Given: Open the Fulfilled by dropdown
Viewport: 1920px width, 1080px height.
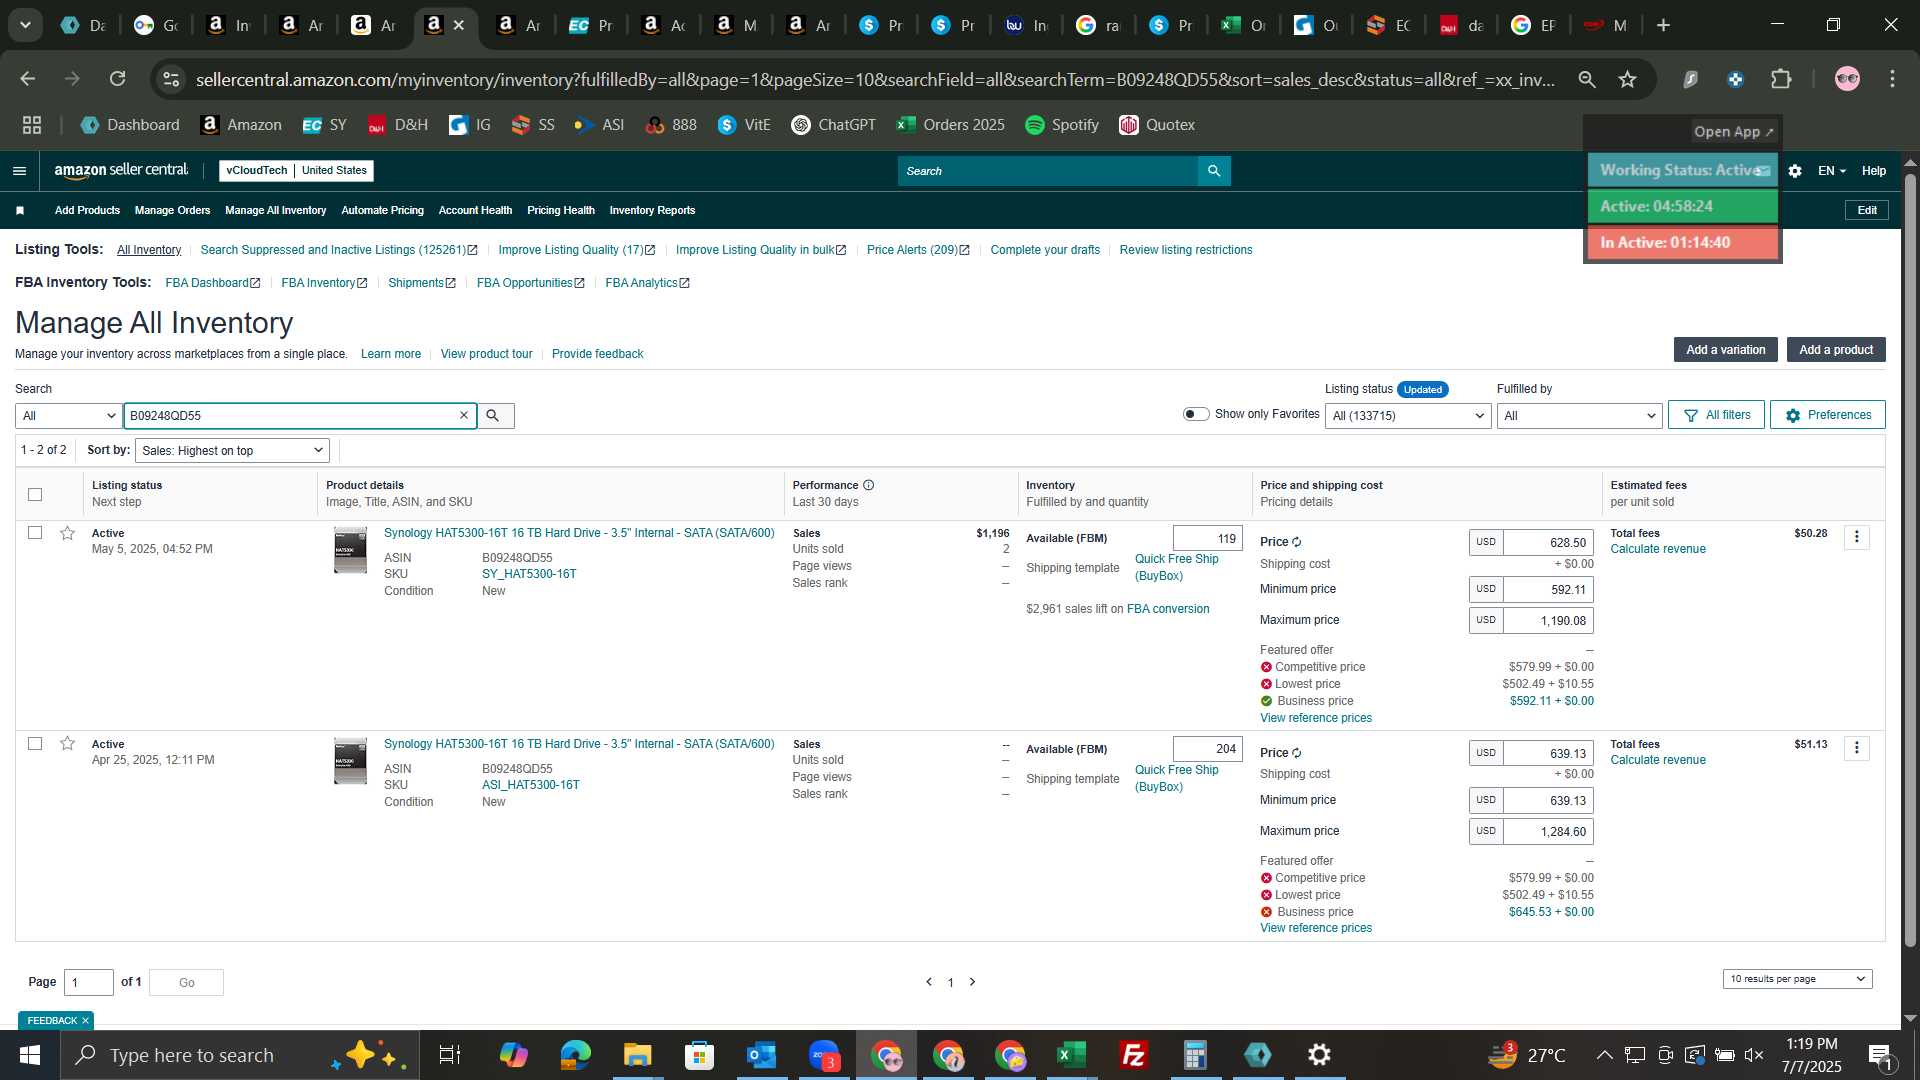Looking at the screenshot, I should [1579, 416].
